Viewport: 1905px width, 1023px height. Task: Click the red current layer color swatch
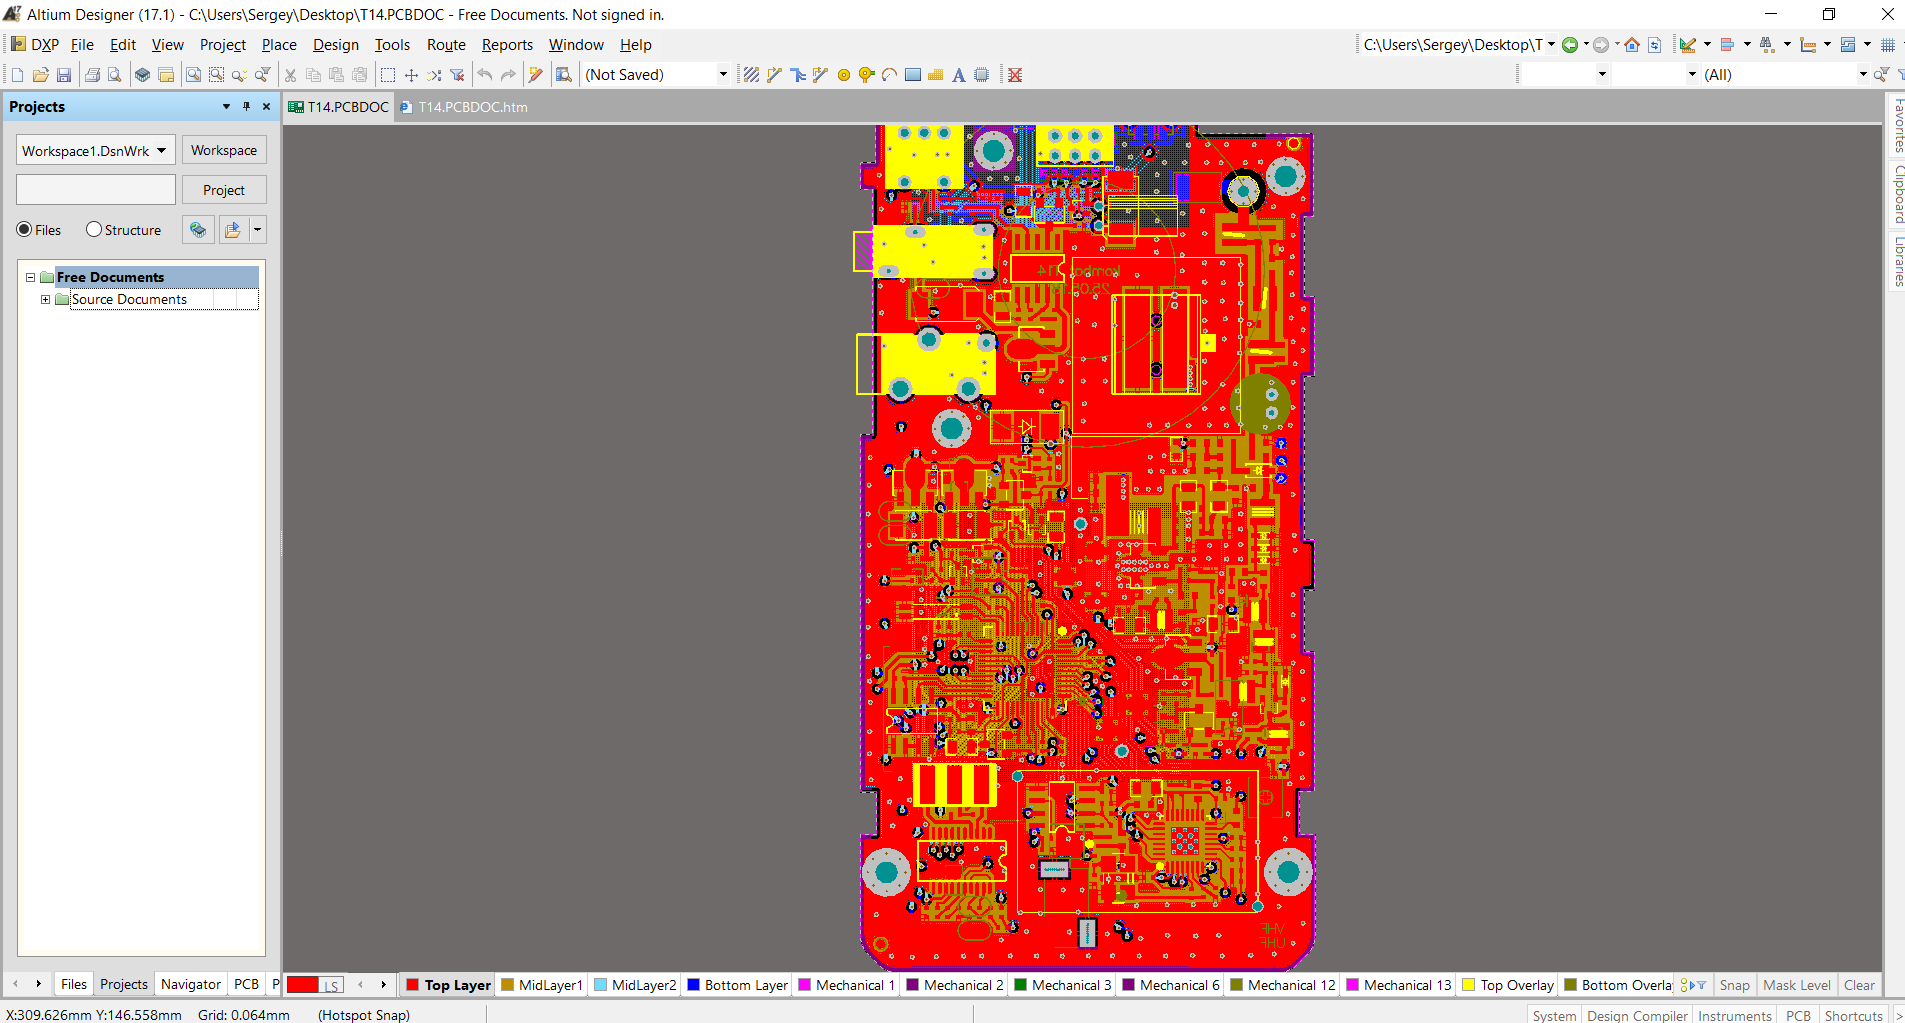[303, 985]
